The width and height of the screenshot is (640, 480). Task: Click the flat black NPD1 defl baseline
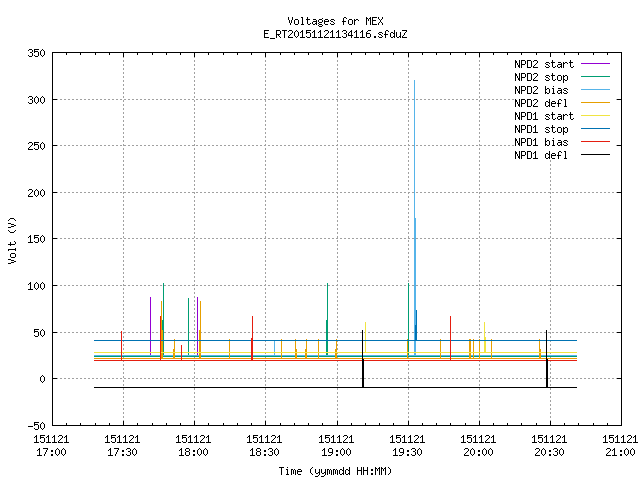336,387
